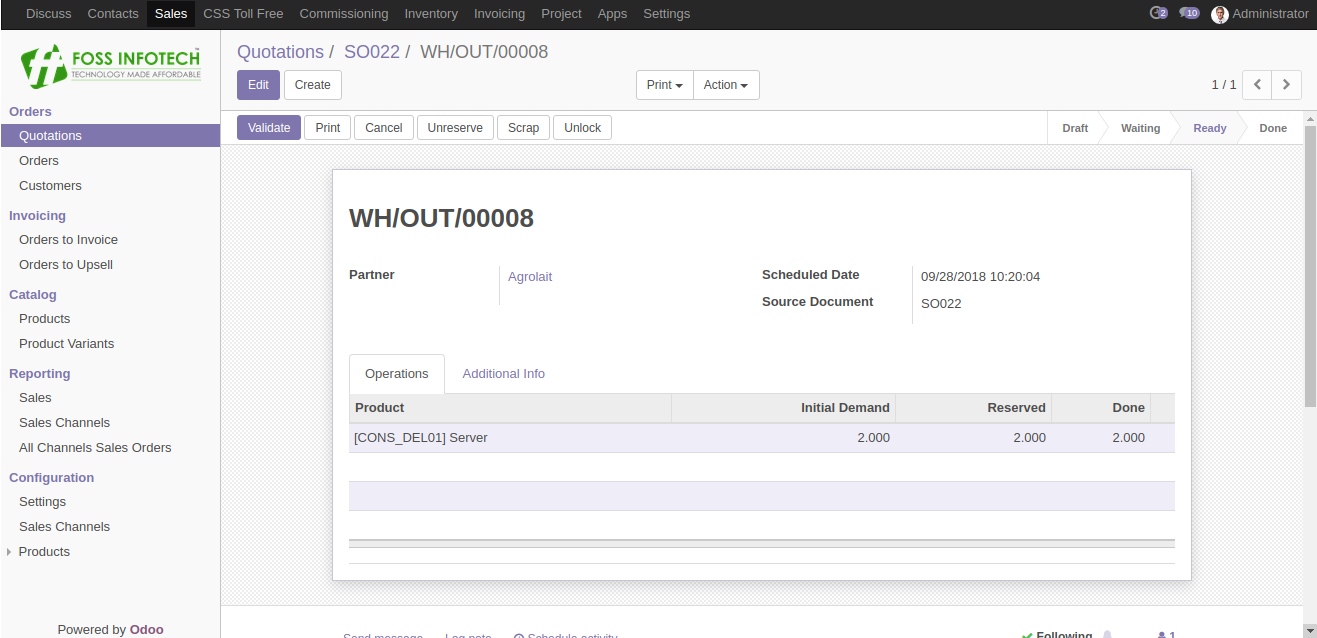Click the Done column header in the table

[1101, 408]
